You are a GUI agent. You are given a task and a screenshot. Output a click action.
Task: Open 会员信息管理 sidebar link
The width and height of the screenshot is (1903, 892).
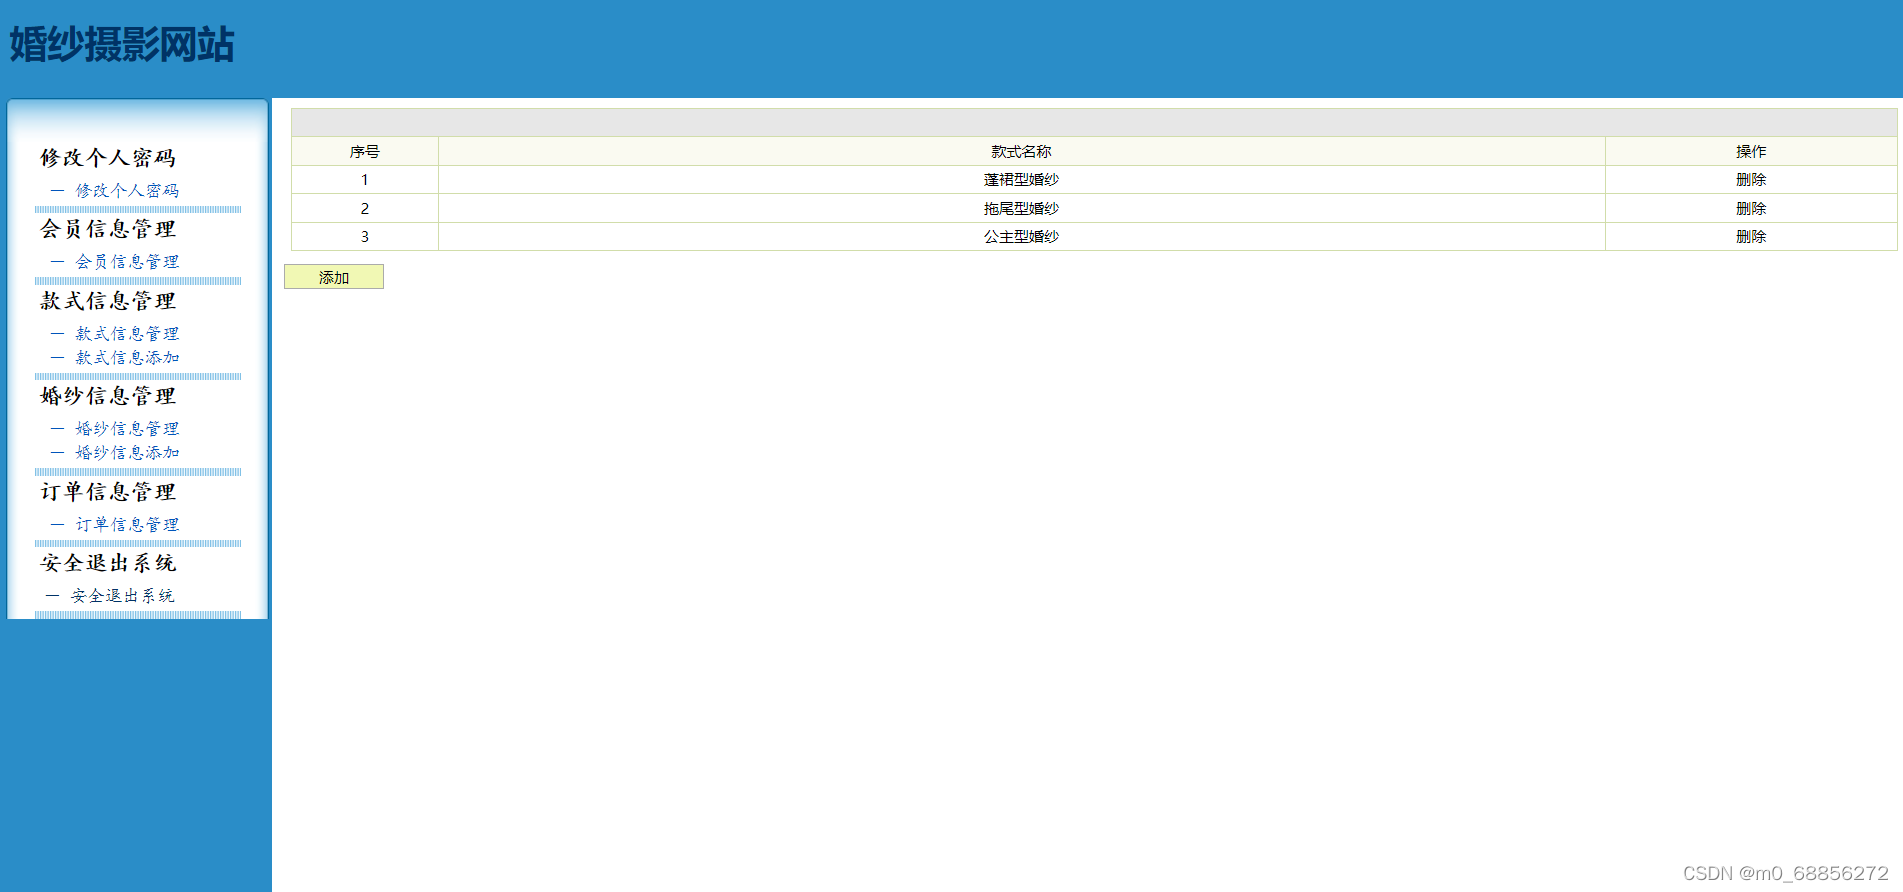pos(127,261)
